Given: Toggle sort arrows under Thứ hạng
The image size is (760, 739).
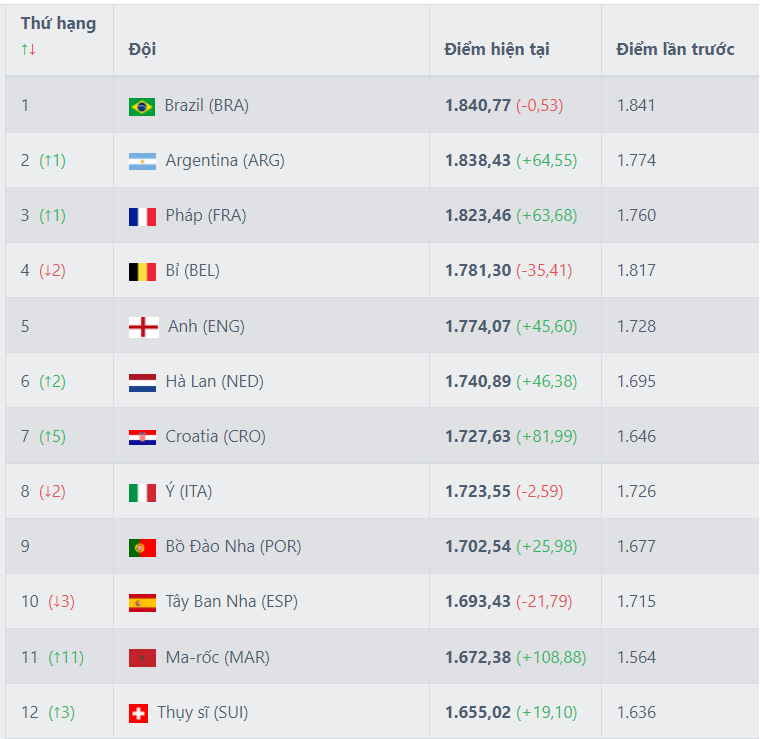Looking at the screenshot, I should (28, 49).
